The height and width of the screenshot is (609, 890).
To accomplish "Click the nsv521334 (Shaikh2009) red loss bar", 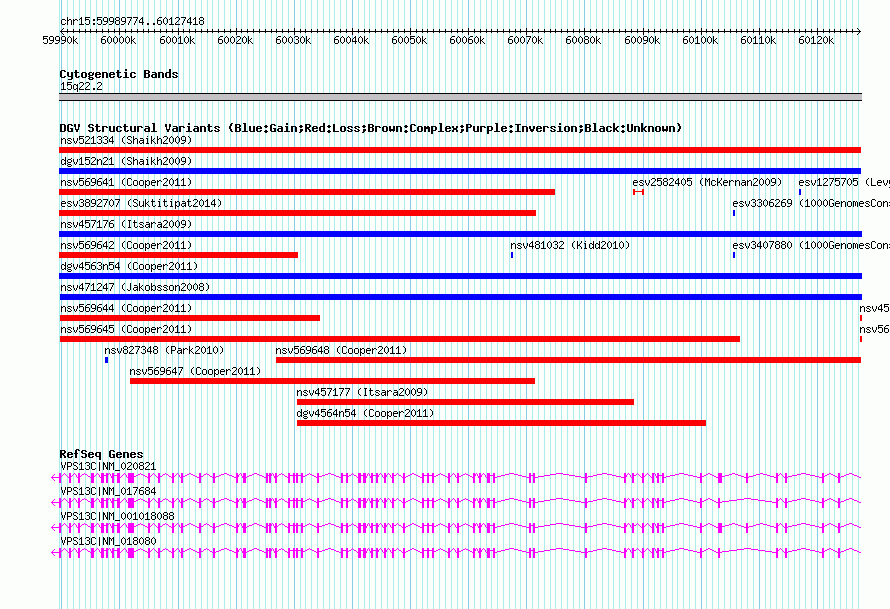I will [x=460, y=150].
